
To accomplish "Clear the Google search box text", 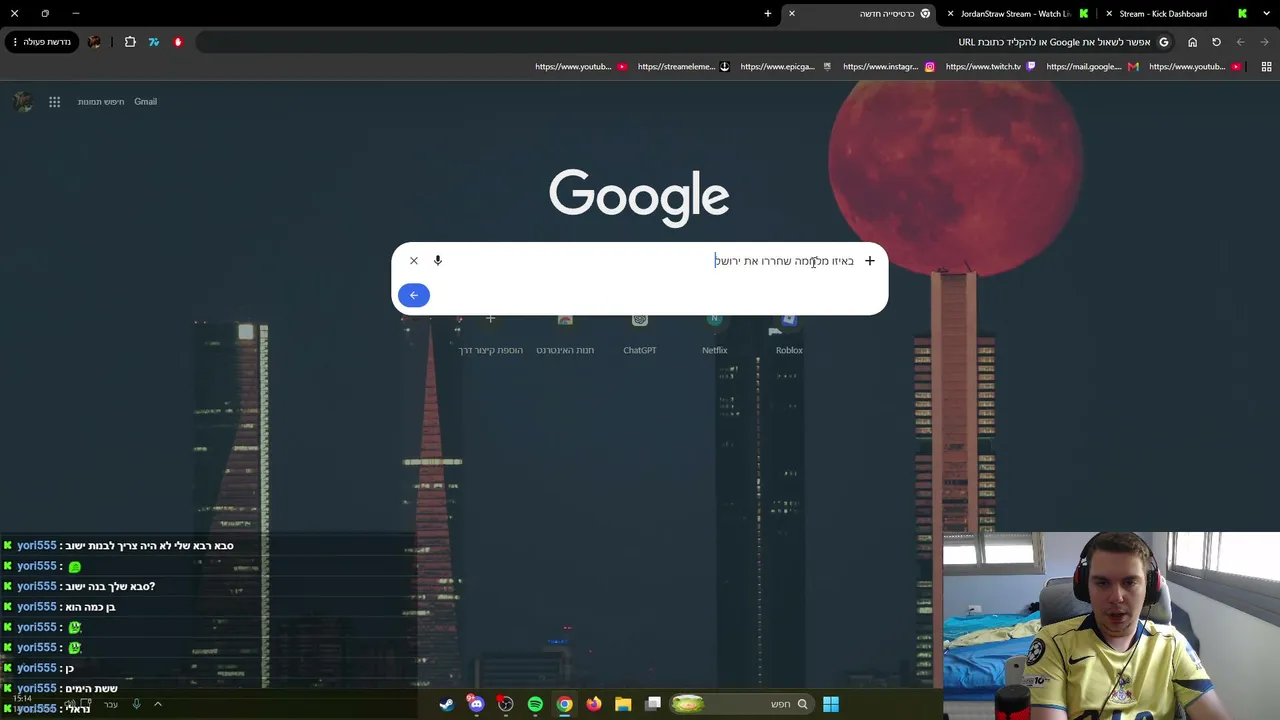I will pos(414,261).
